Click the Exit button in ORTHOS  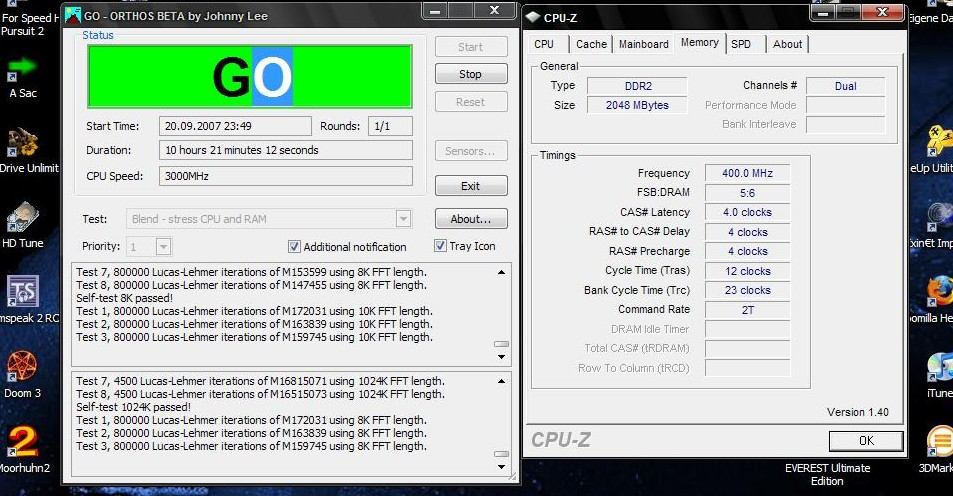(x=471, y=186)
